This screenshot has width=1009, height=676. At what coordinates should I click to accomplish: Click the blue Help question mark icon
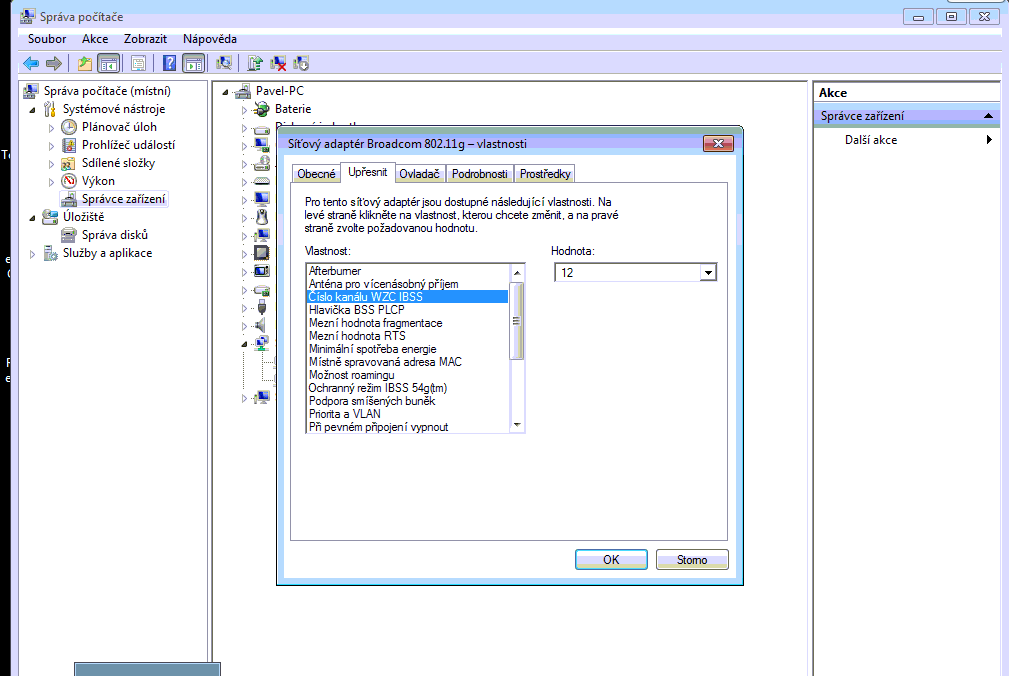[x=169, y=63]
